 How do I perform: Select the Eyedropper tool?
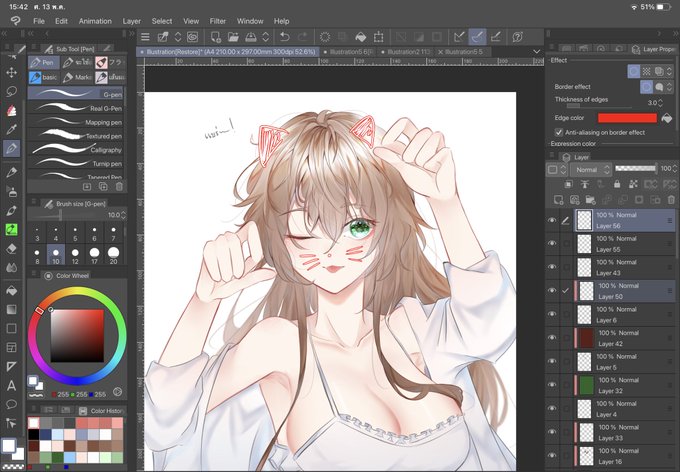[12, 129]
